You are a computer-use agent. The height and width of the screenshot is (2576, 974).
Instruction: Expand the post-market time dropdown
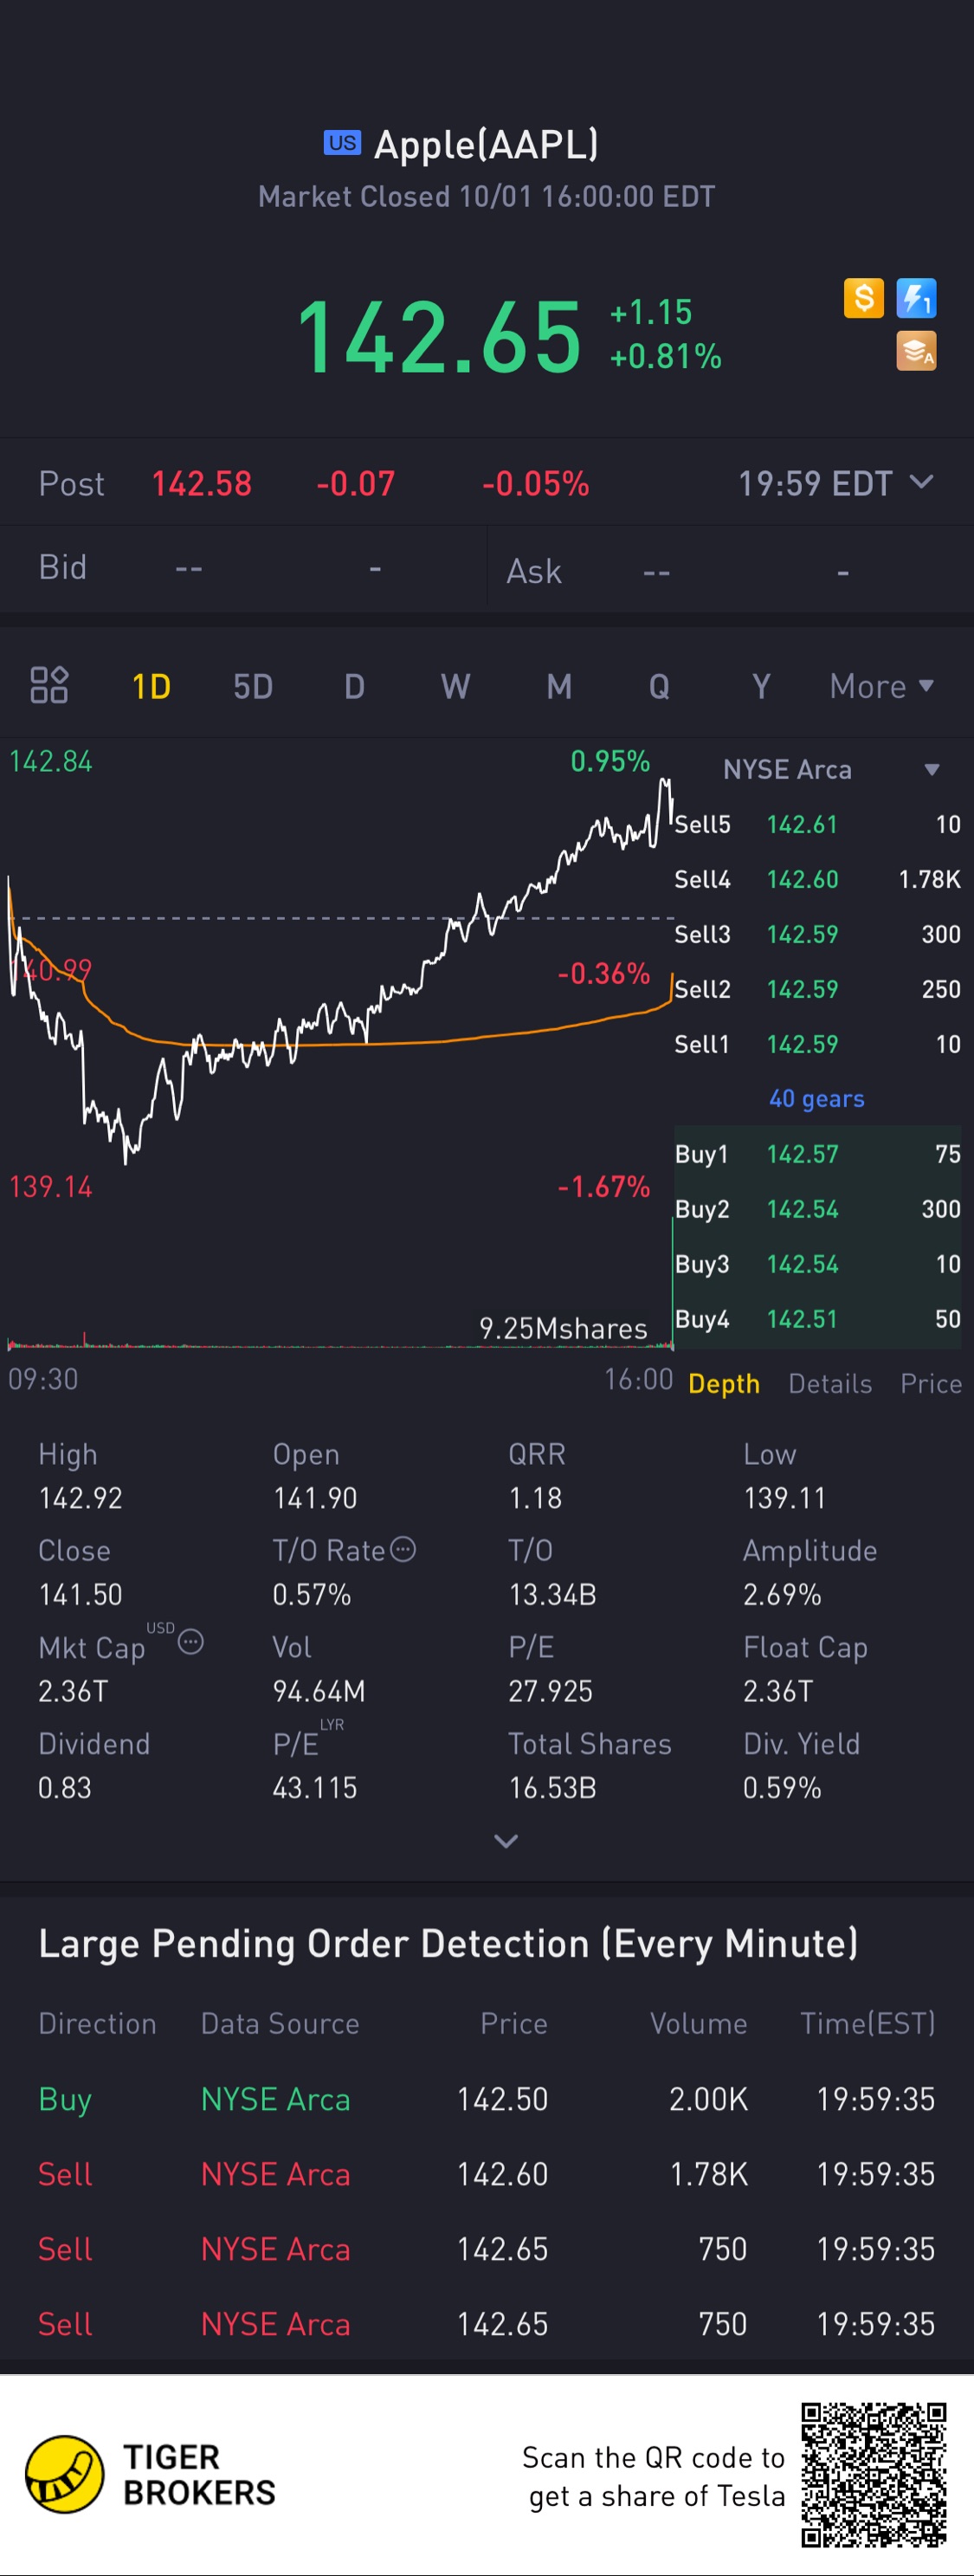pyautogui.click(x=921, y=482)
